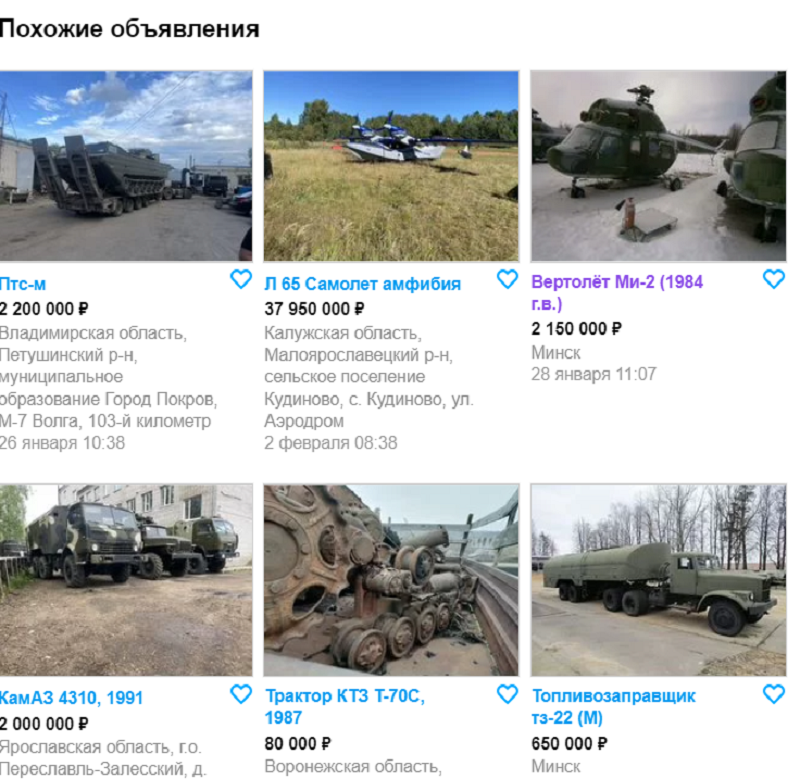Screen dimensions: 800x779
Task: Favorite the Топливозаправщик тз-22 heart icon
Action: [773, 694]
